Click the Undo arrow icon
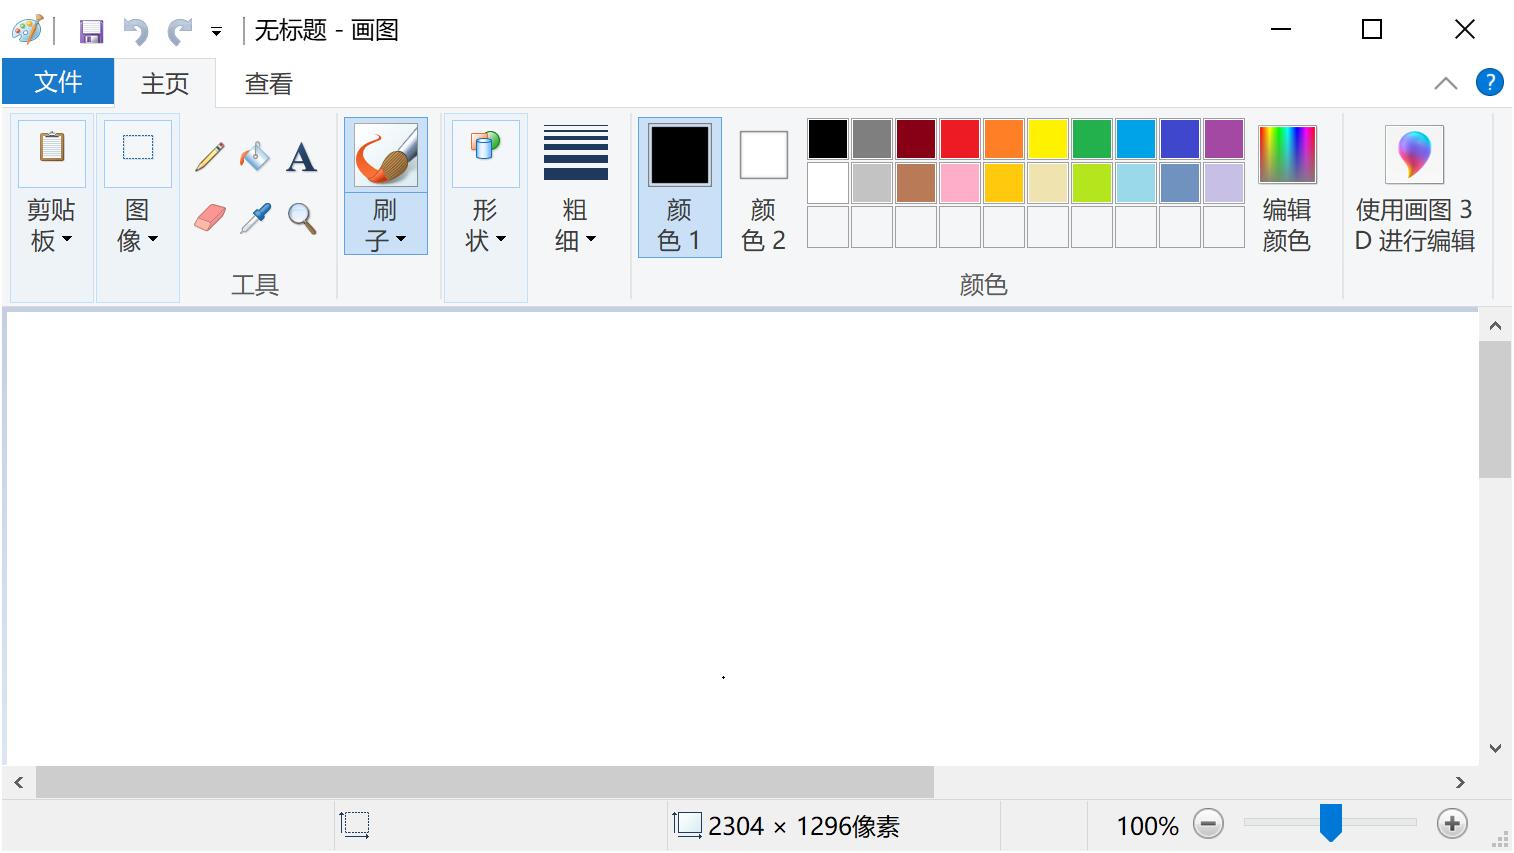The width and height of the screenshot is (1514, 853). coord(135,31)
